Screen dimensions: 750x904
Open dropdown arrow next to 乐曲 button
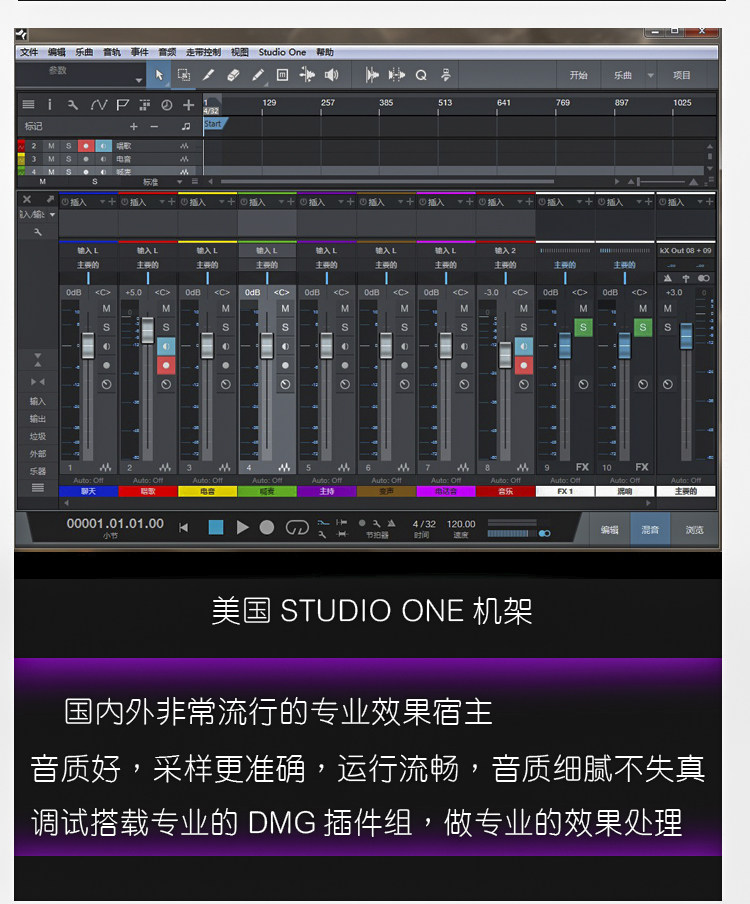(651, 76)
